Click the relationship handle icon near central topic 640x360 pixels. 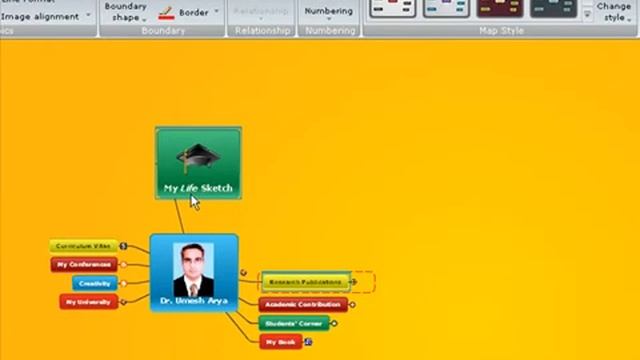tap(243, 272)
